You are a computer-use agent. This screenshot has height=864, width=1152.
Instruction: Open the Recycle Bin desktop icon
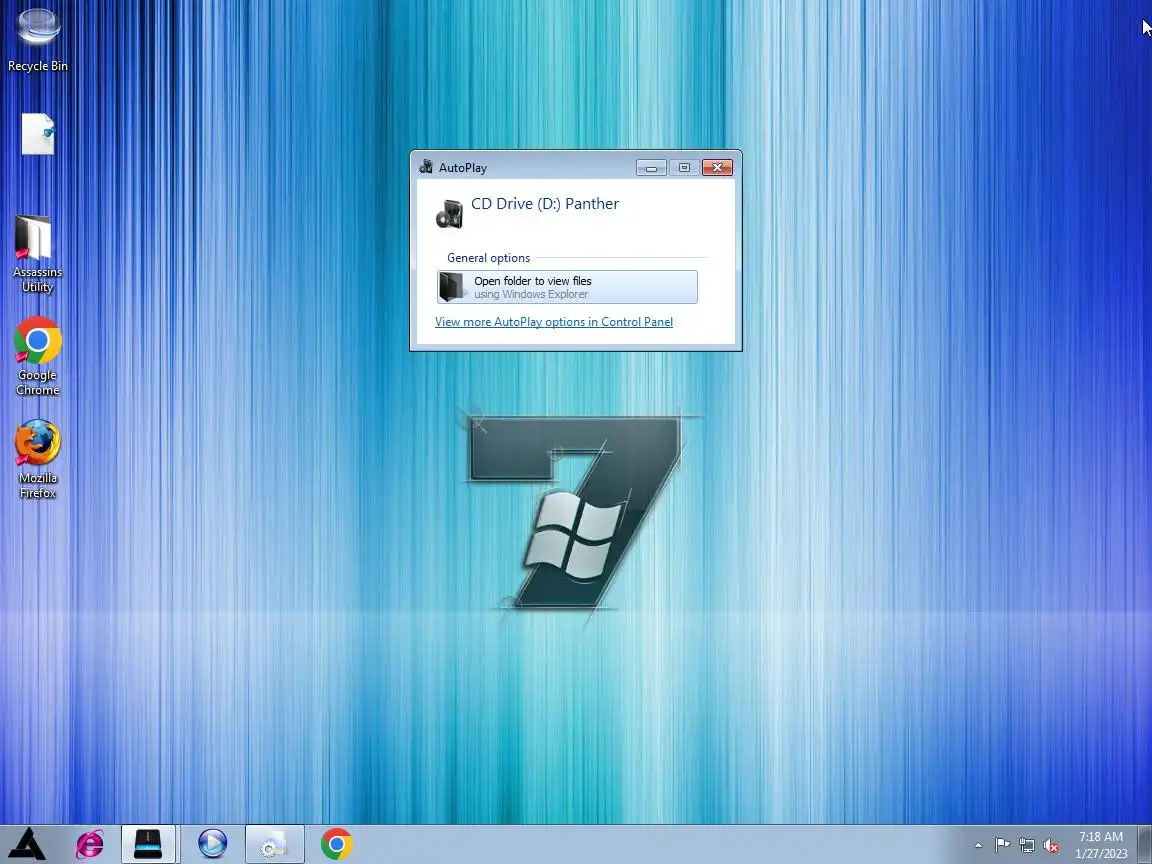37,39
